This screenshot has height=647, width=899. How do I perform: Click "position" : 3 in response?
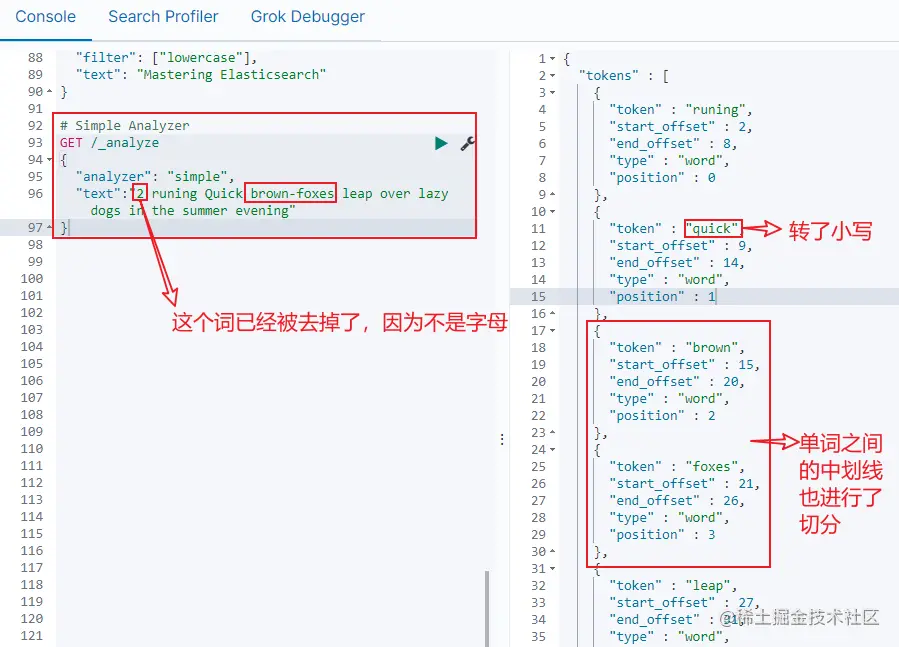pyautogui.click(x=663, y=535)
